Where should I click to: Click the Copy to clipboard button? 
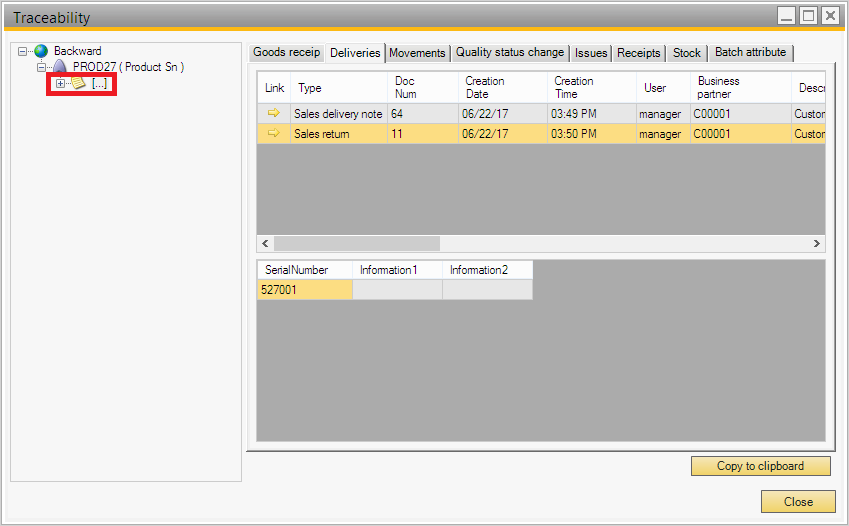760,466
